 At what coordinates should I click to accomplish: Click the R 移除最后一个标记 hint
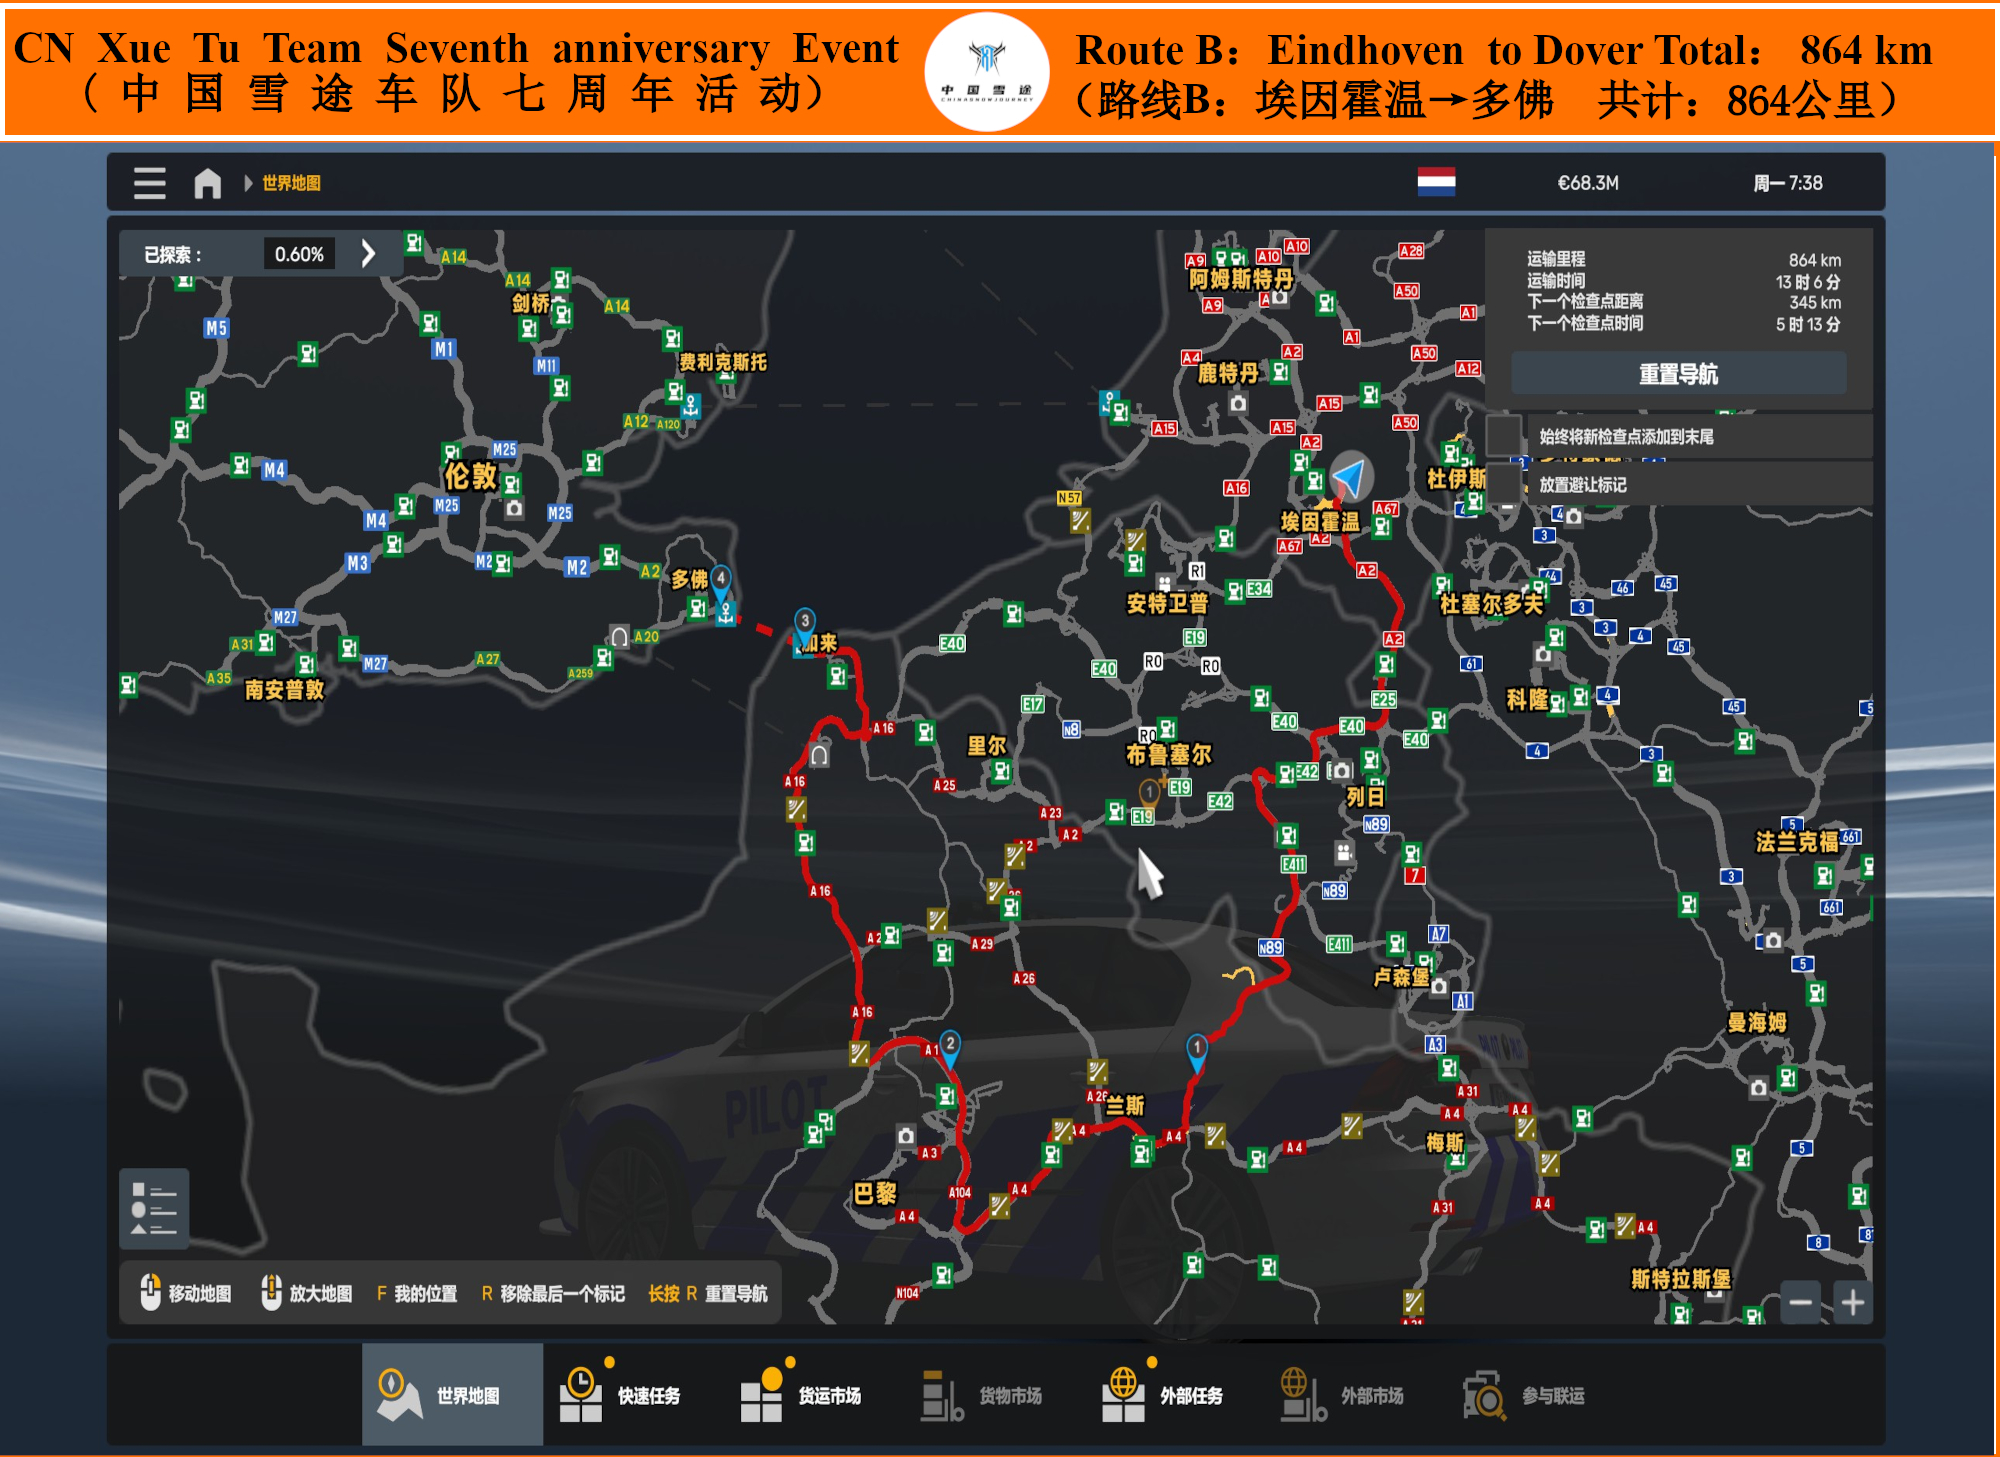pyautogui.click(x=553, y=1293)
